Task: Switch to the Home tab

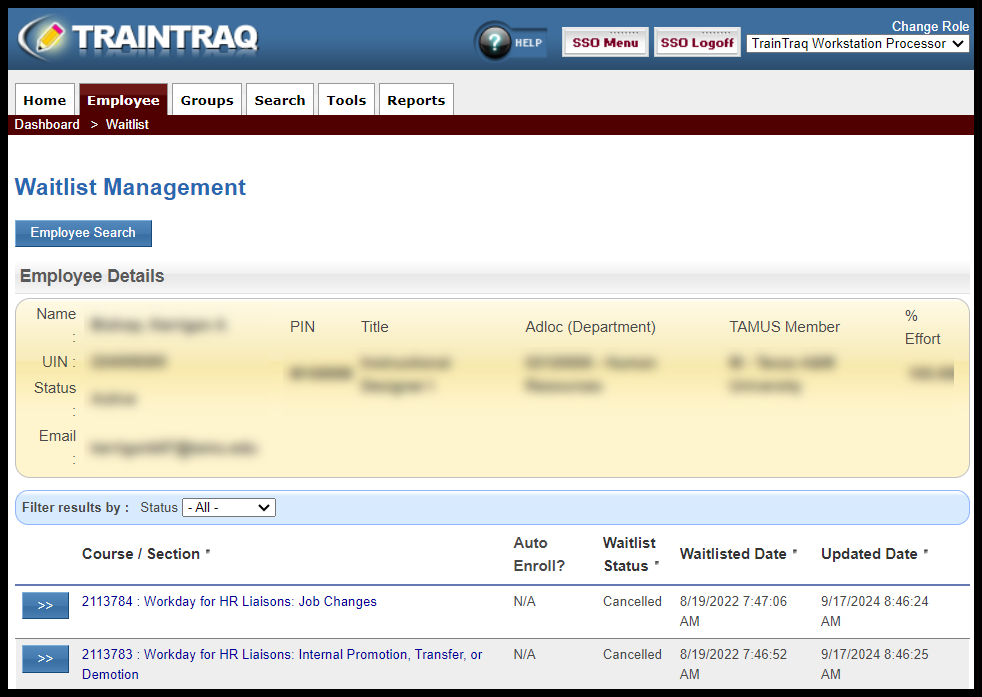Action: point(45,100)
